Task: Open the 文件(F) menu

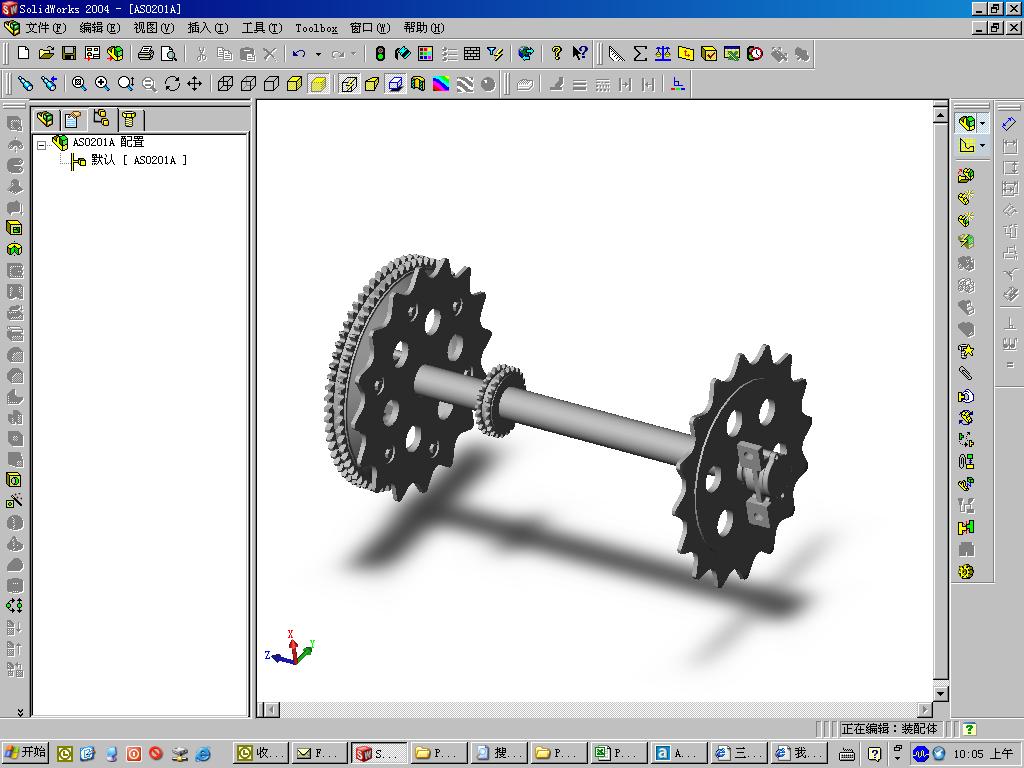Action: [46, 27]
